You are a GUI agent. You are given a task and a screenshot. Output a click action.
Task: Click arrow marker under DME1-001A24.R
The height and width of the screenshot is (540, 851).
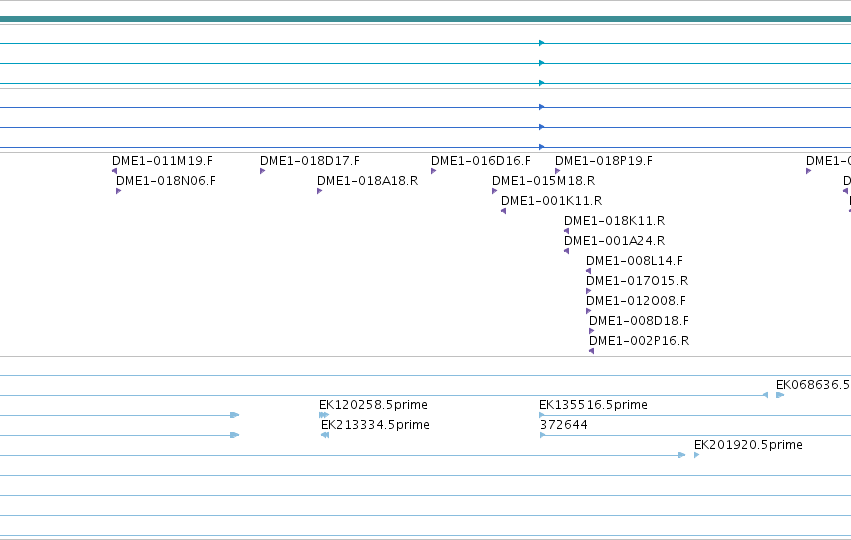click(x=567, y=251)
